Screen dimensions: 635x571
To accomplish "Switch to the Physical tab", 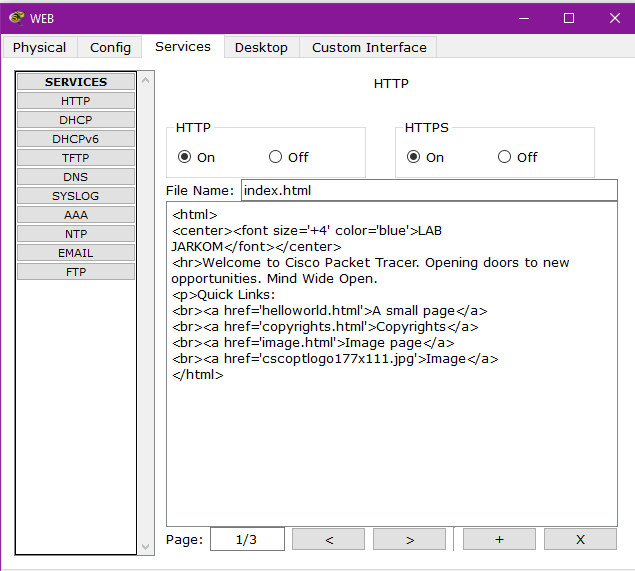I will point(39,47).
